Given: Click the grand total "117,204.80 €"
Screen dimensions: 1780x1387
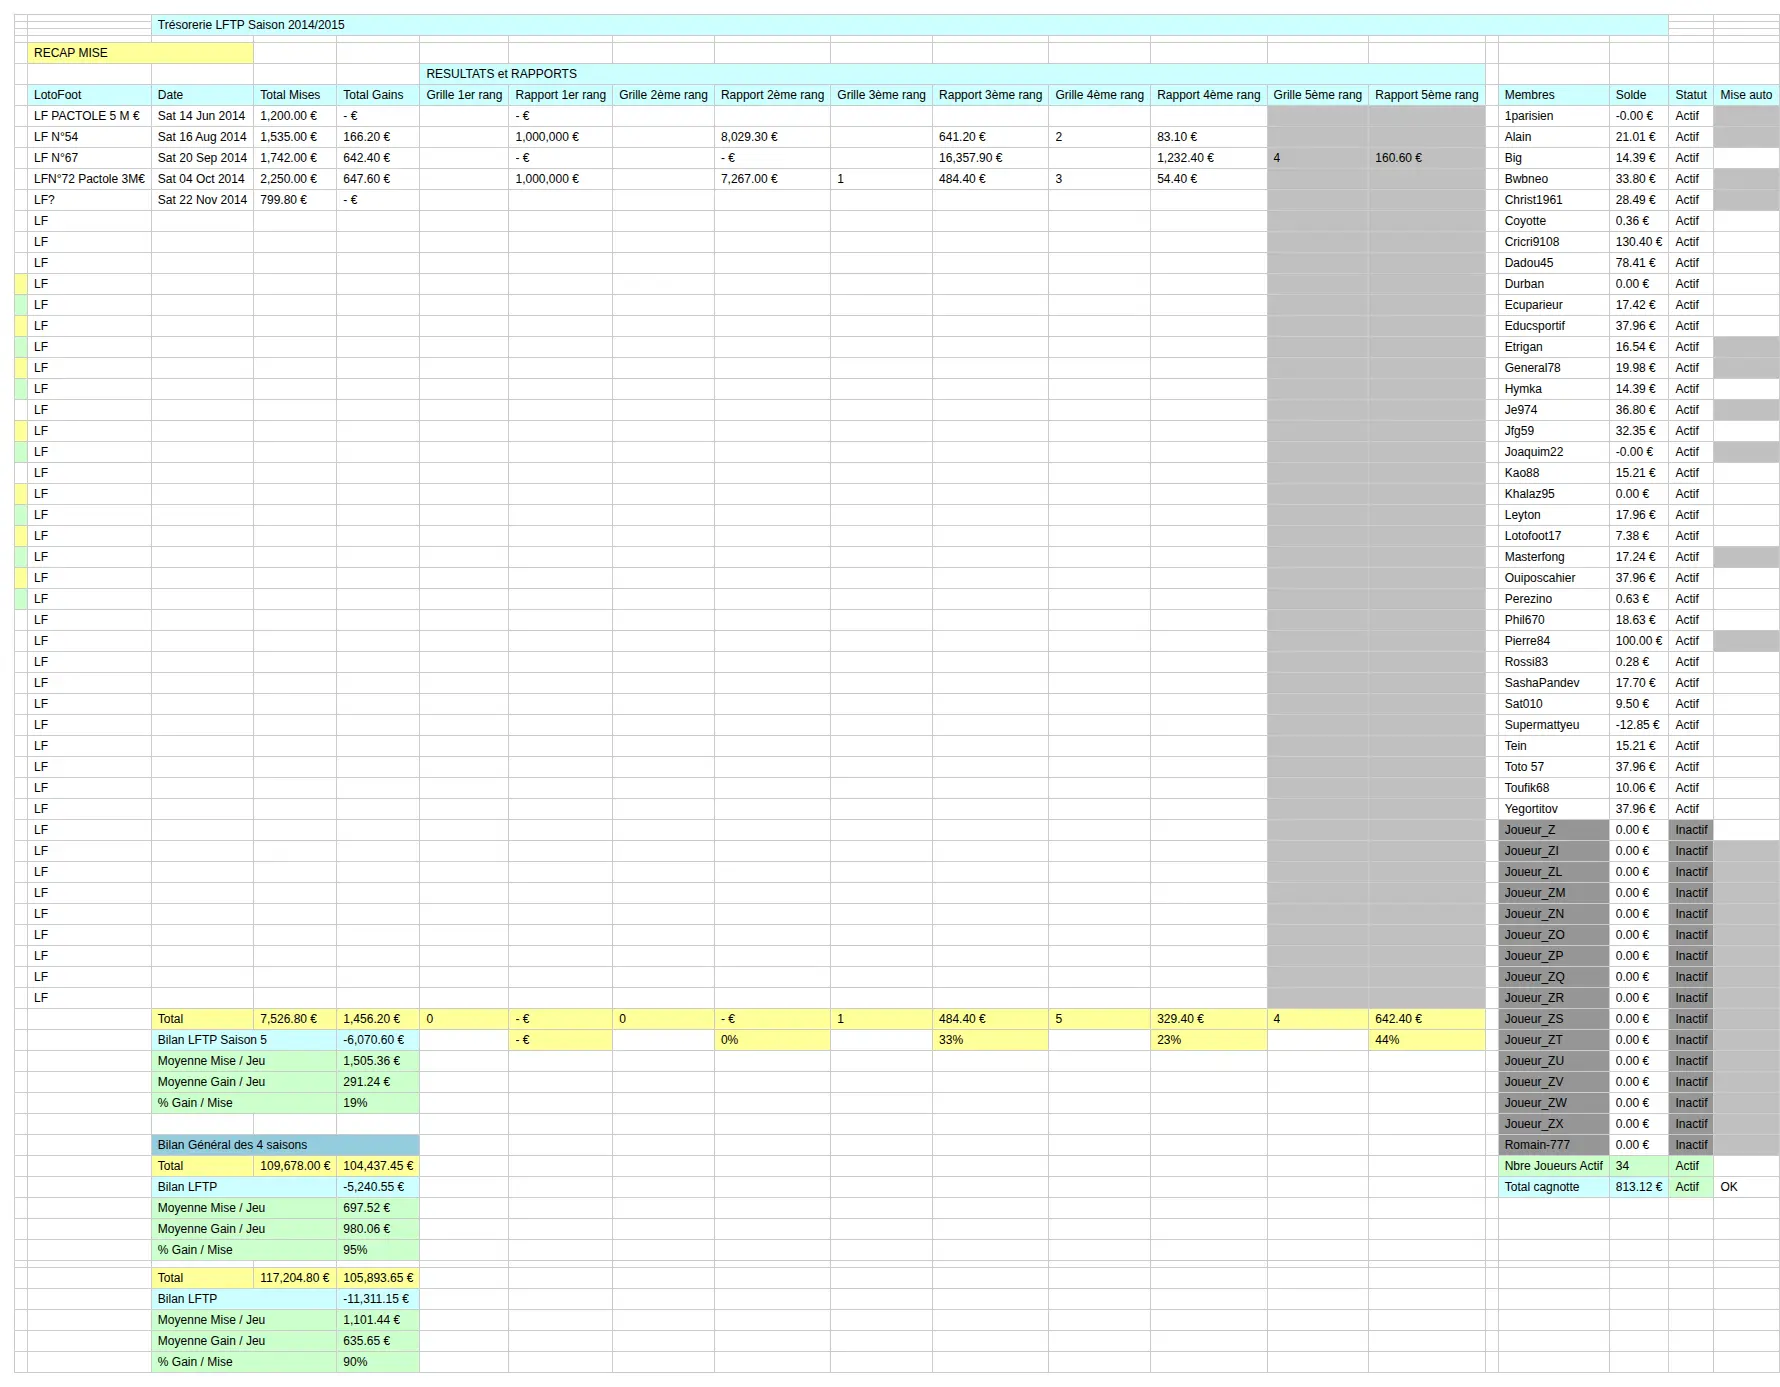Looking at the screenshot, I should (x=295, y=1278).
